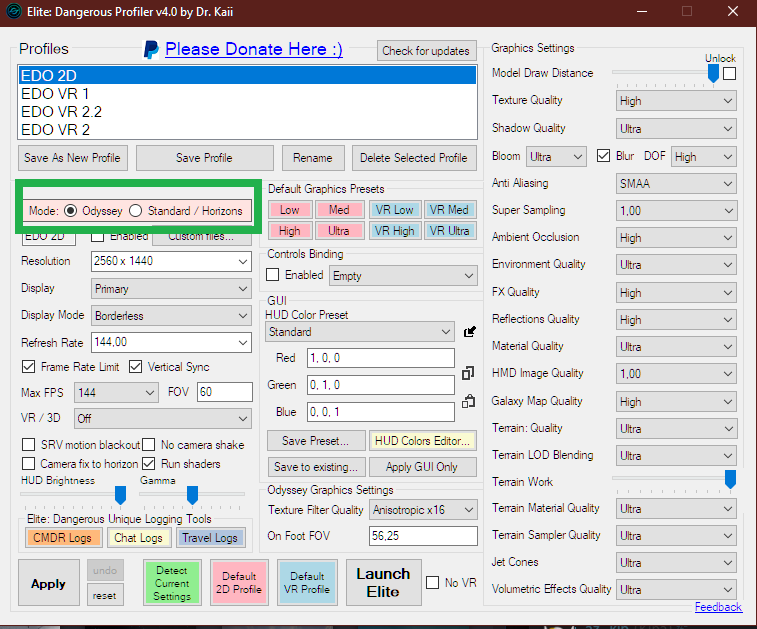The height and width of the screenshot is (629, 757).
Task: Open the Display Primary dropdown
Action: 171,289
